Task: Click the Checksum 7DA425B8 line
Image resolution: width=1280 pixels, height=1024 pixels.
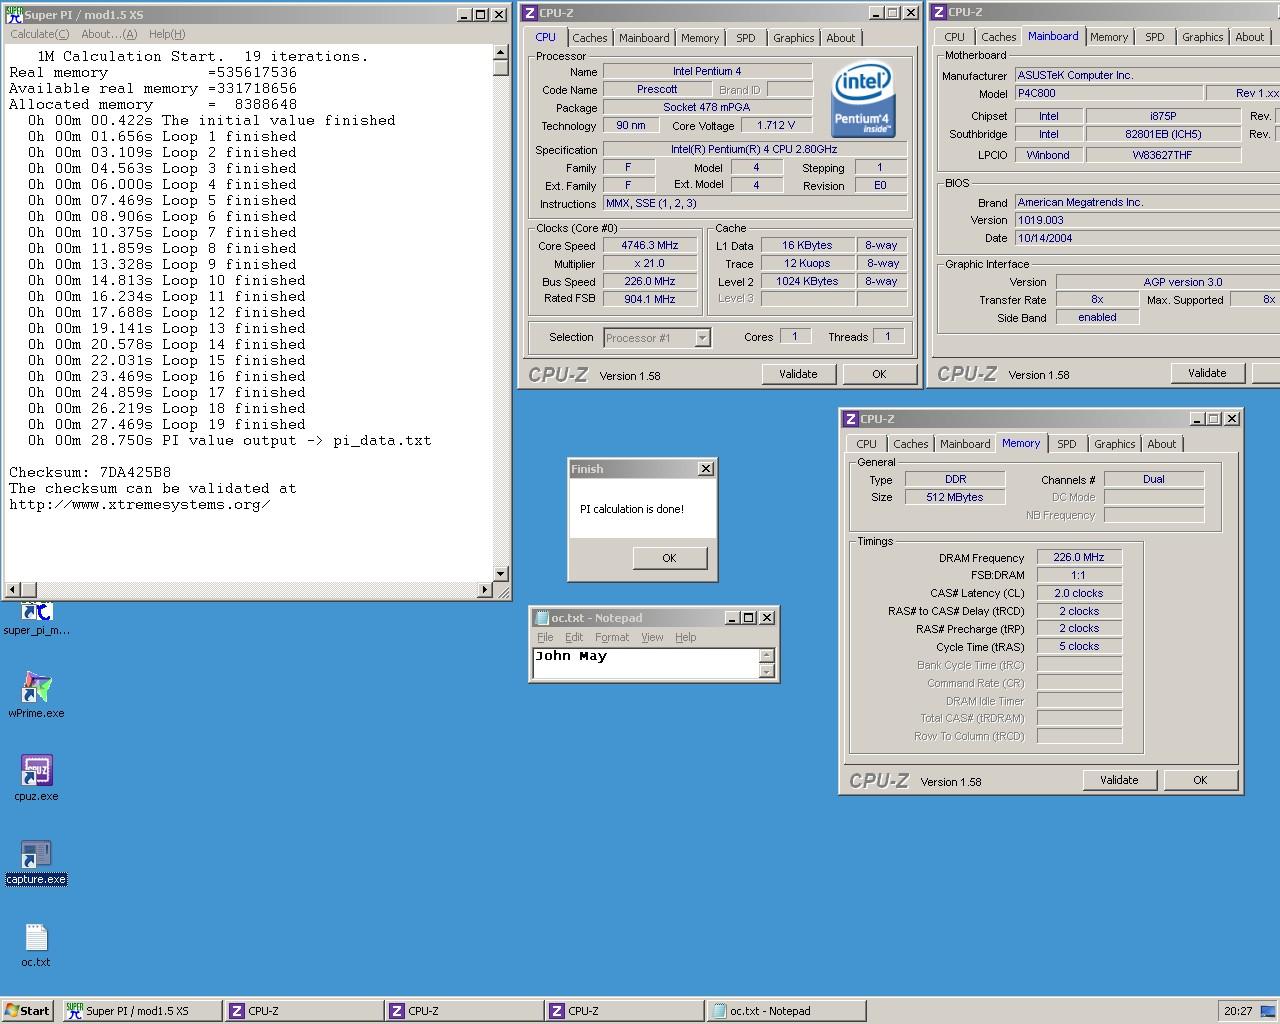Action: 90,472
